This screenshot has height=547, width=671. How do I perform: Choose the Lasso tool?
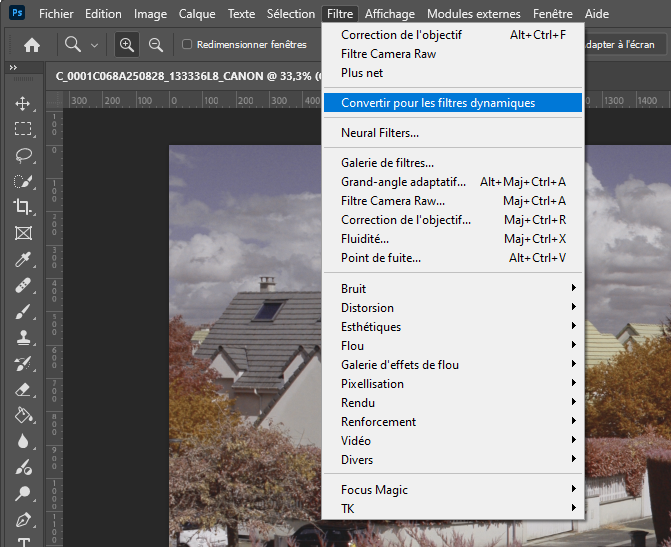(24, 156)
